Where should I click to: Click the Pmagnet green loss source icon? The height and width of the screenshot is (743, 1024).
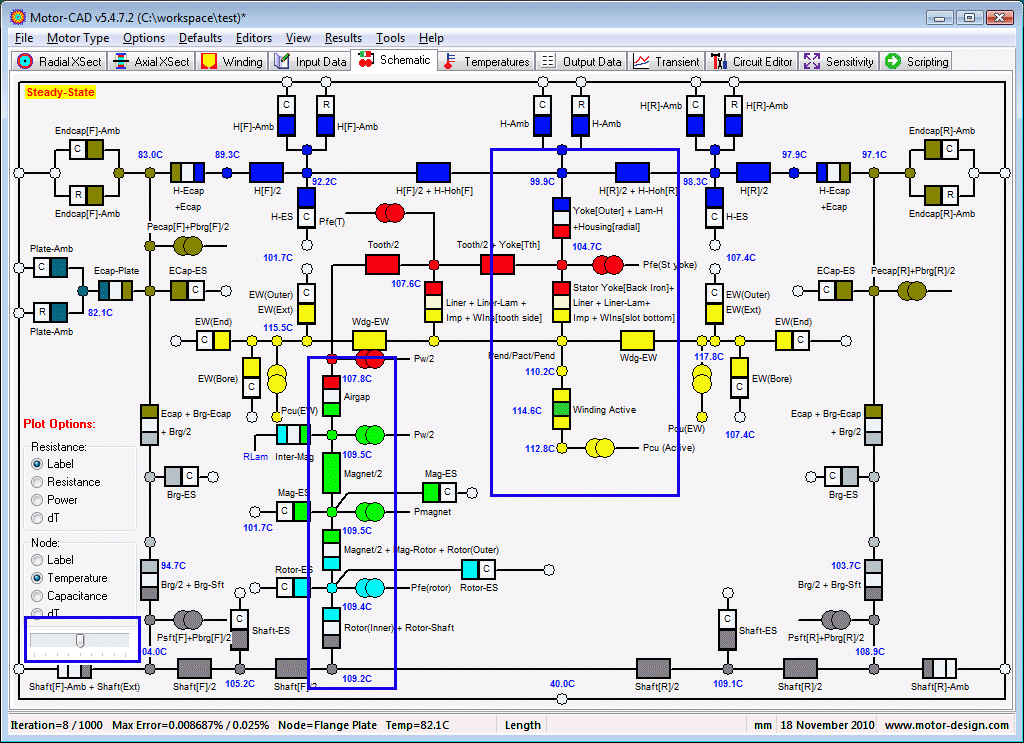click(x=370, y=511)
